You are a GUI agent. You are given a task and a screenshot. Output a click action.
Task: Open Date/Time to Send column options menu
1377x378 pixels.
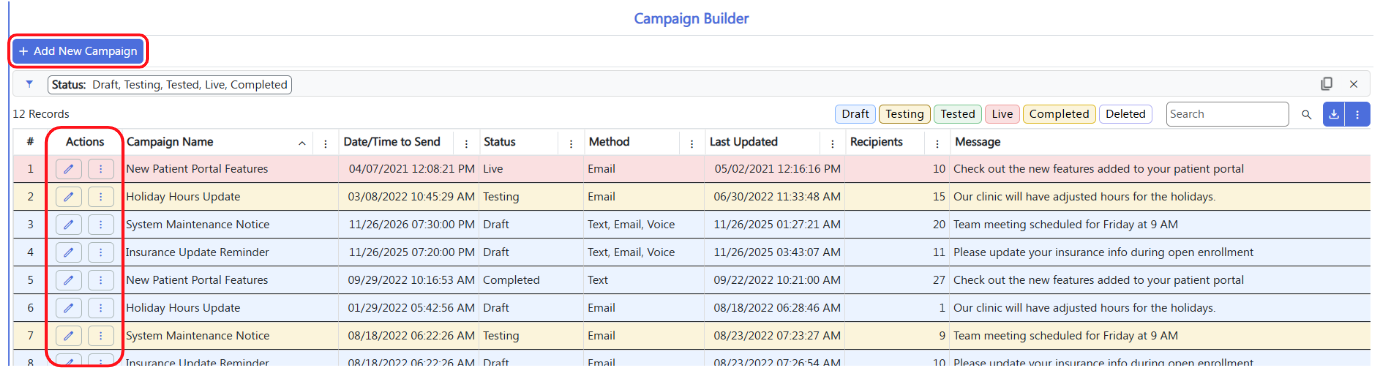point(466,143)
